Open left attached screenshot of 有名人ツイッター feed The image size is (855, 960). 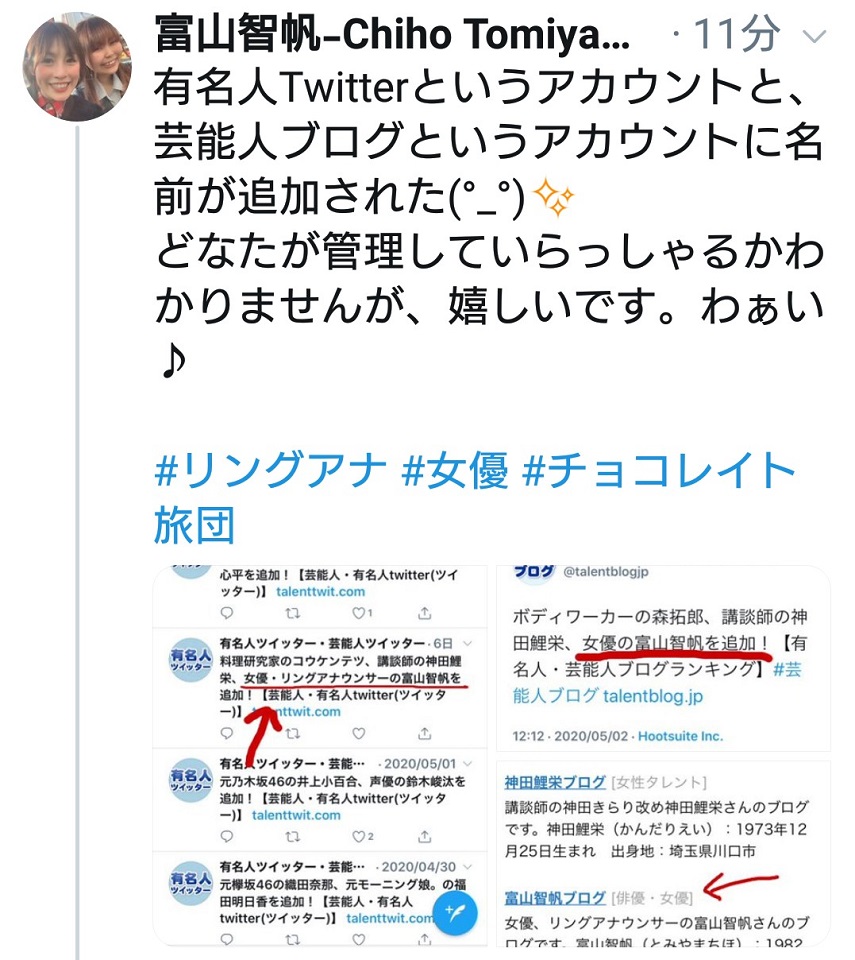pos(320,756)
